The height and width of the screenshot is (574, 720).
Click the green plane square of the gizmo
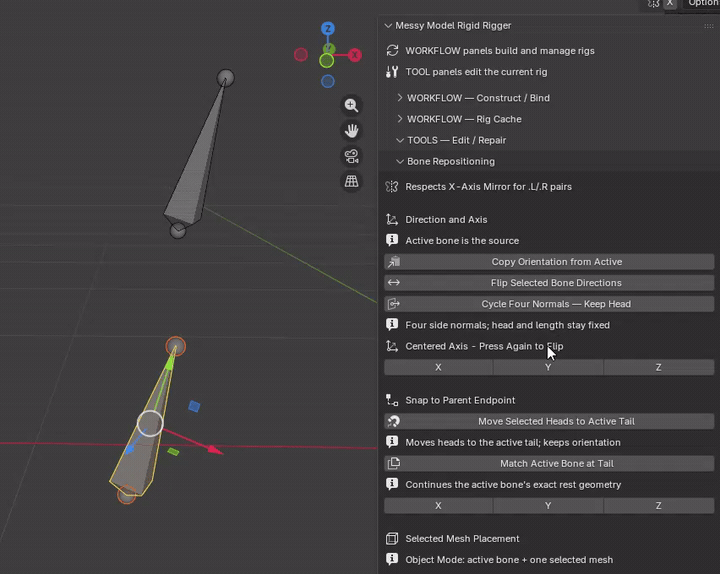[x=173, y=452]
